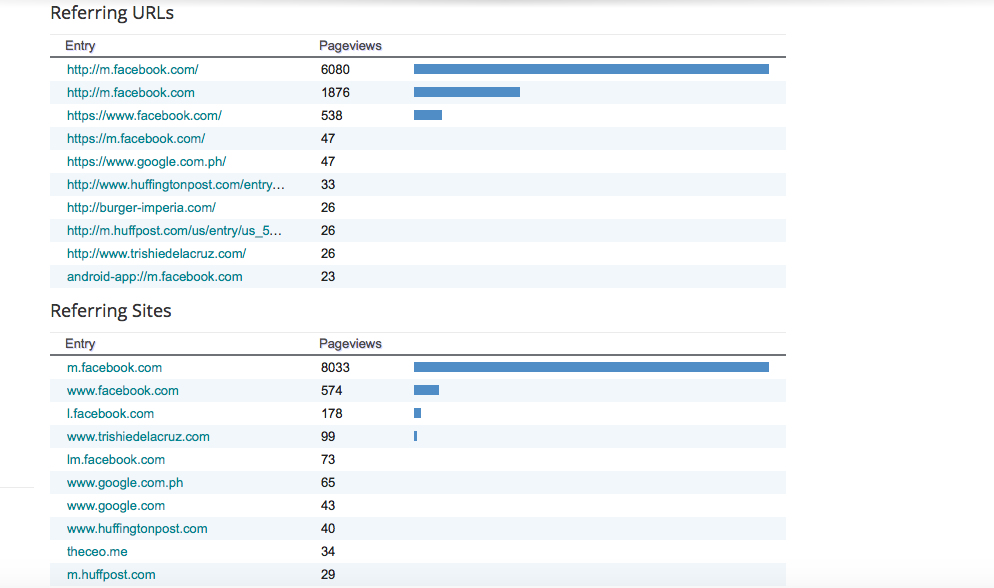
Task: Click the Entry column header under Referring Sites
Action: click(x=80, y=343)
